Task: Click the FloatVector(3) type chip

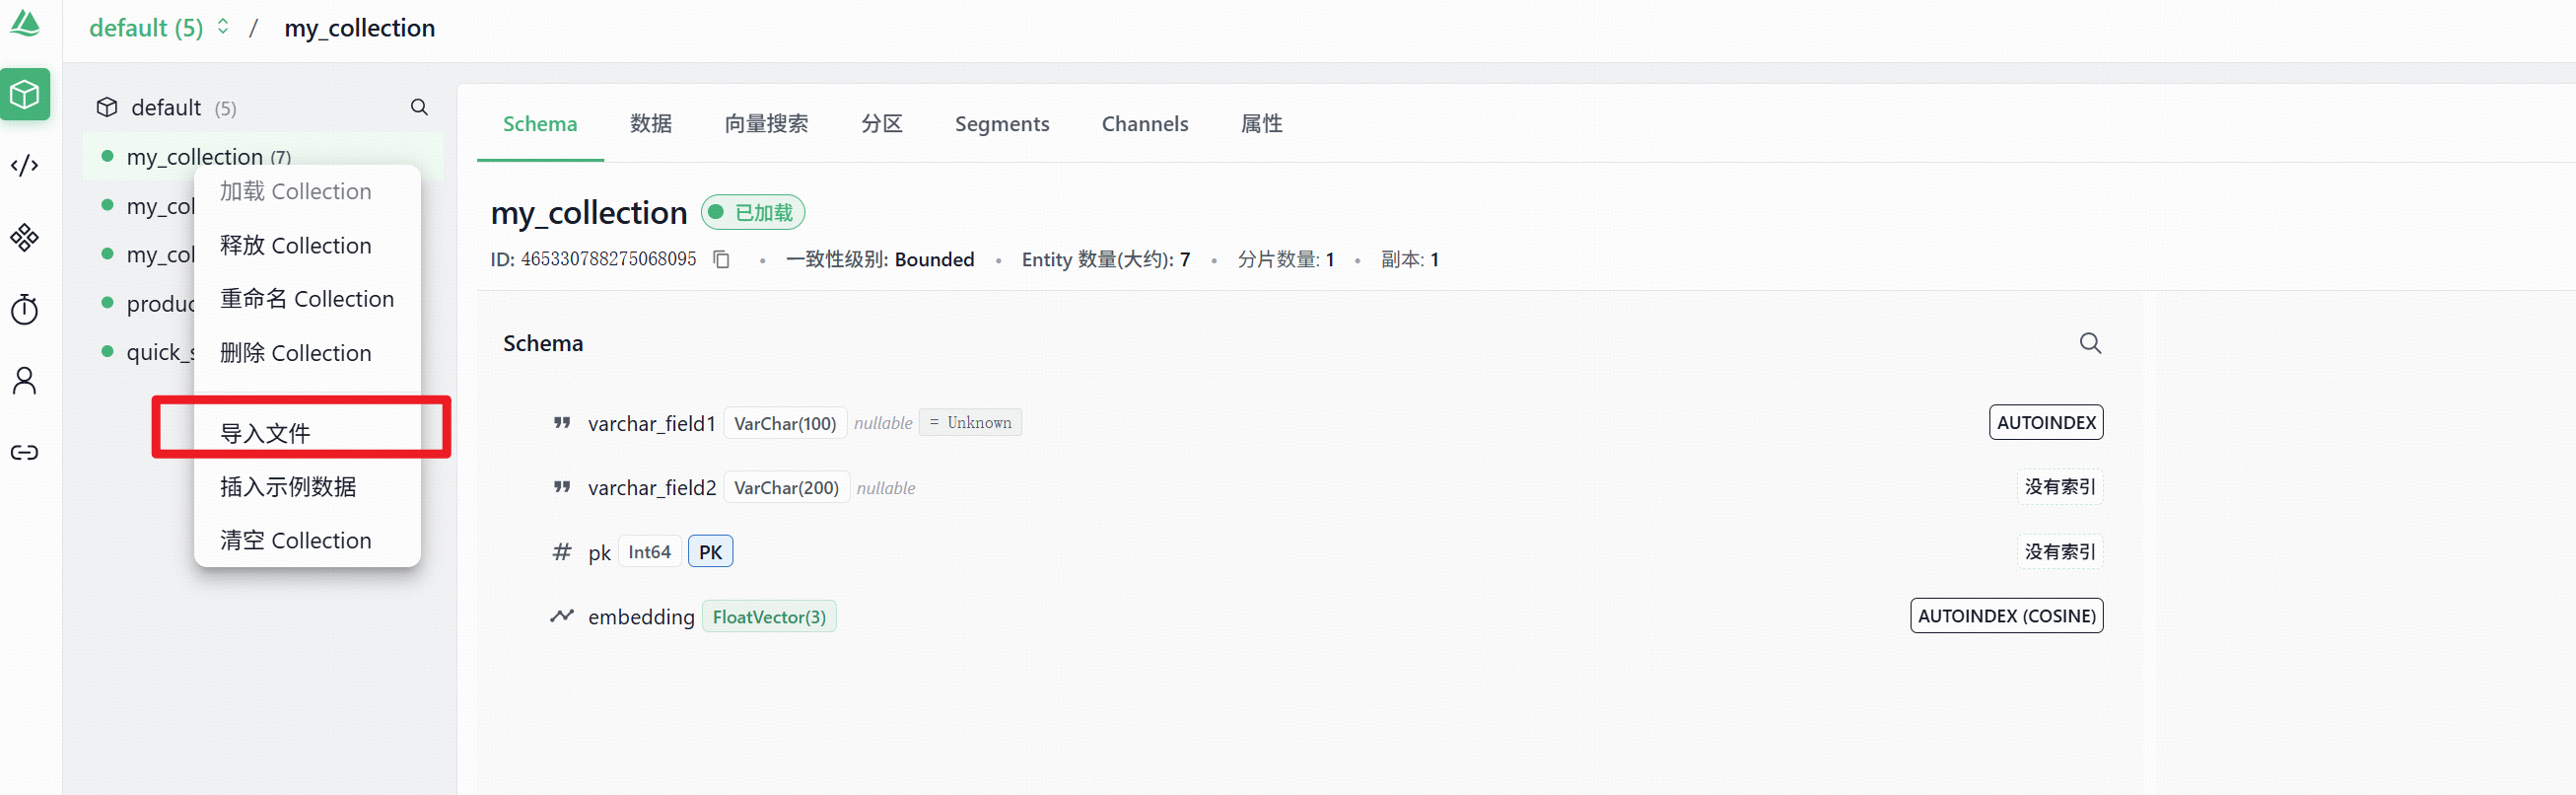Action: [769, 616]
